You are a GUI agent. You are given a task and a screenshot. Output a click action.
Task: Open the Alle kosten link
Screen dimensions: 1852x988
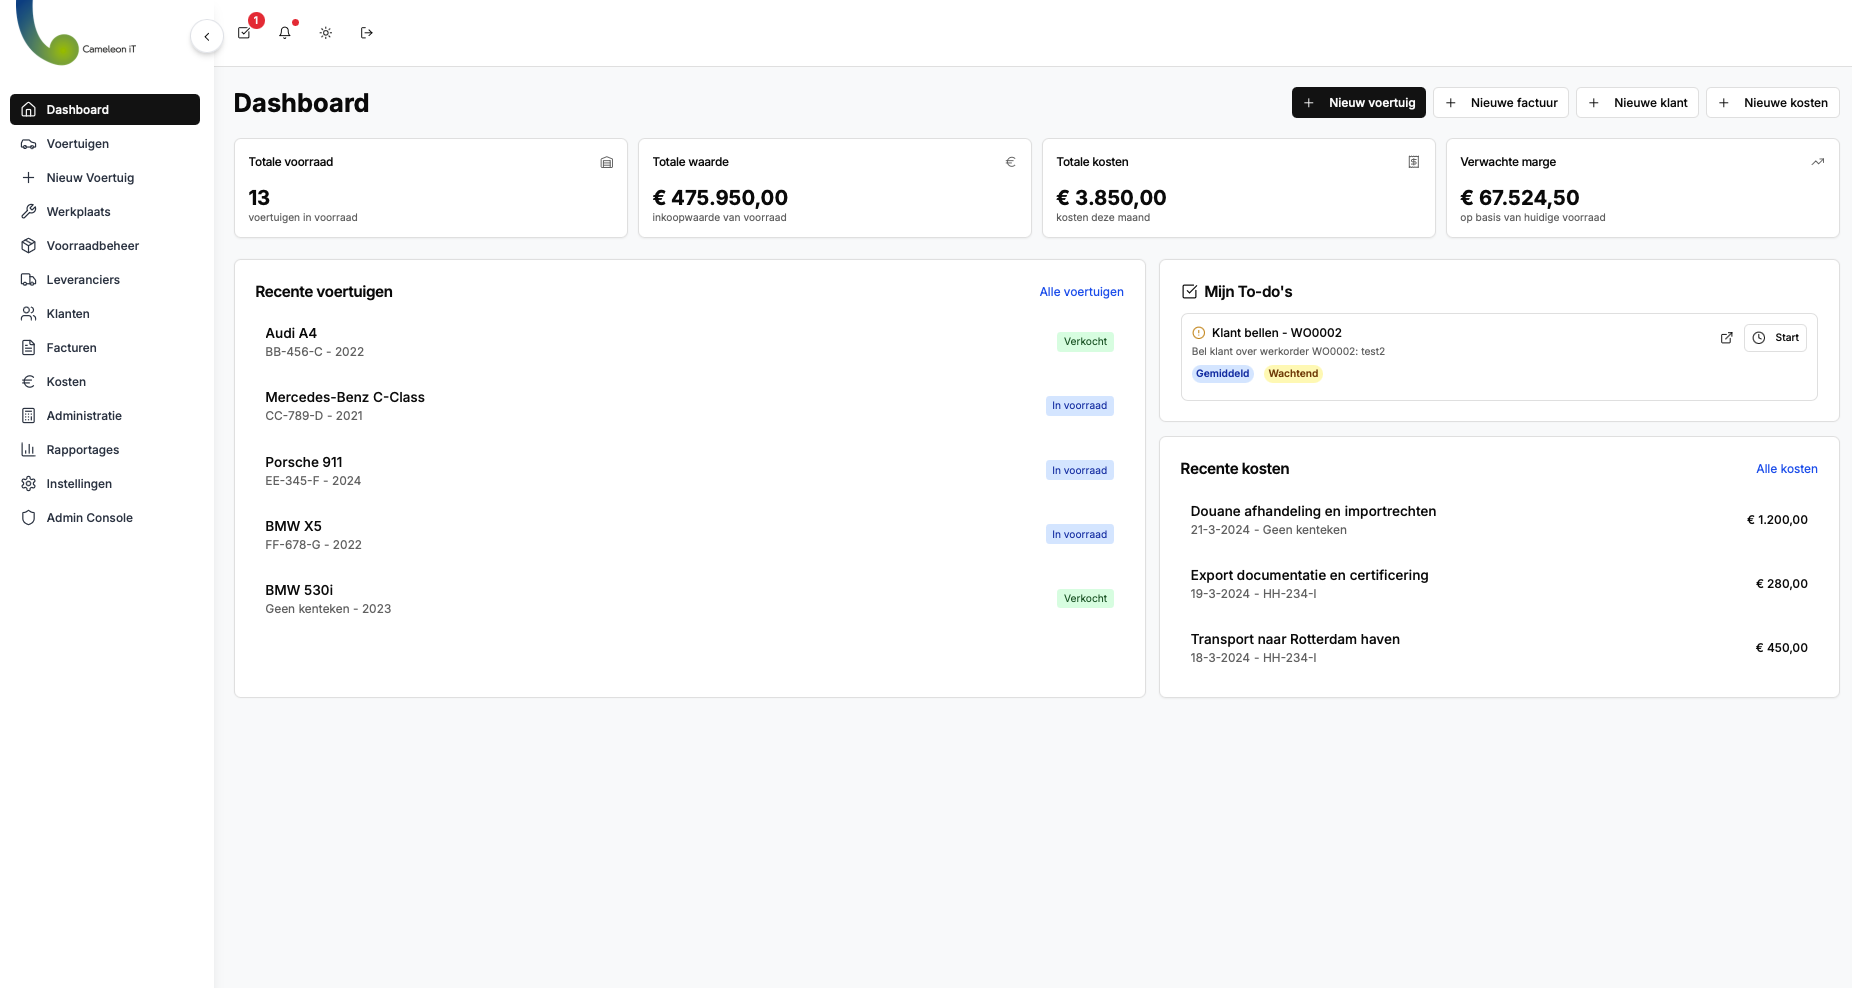[x=1786, y=468]
